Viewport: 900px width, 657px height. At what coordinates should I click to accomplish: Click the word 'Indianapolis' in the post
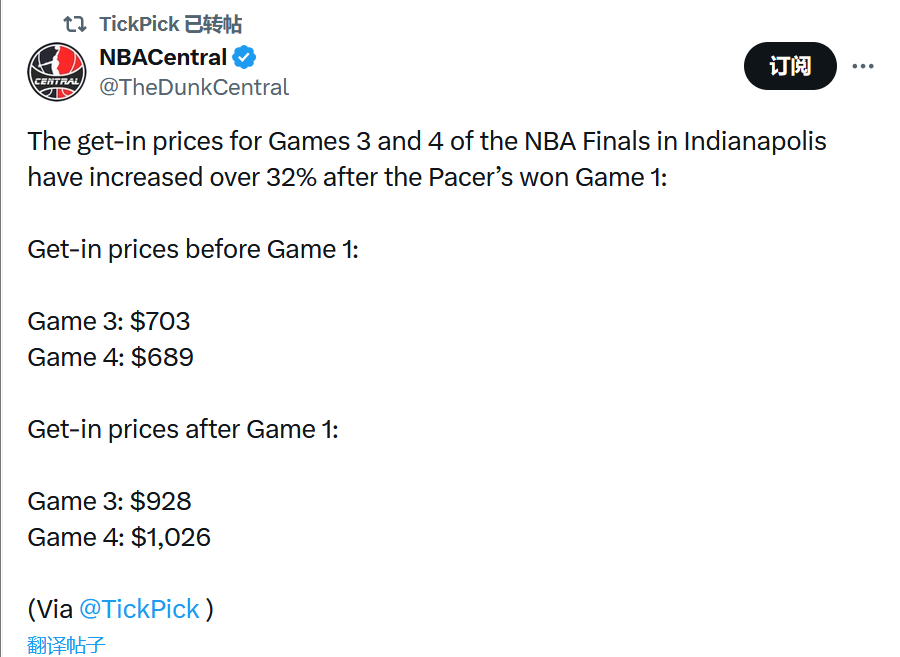(x=755, y=142)
